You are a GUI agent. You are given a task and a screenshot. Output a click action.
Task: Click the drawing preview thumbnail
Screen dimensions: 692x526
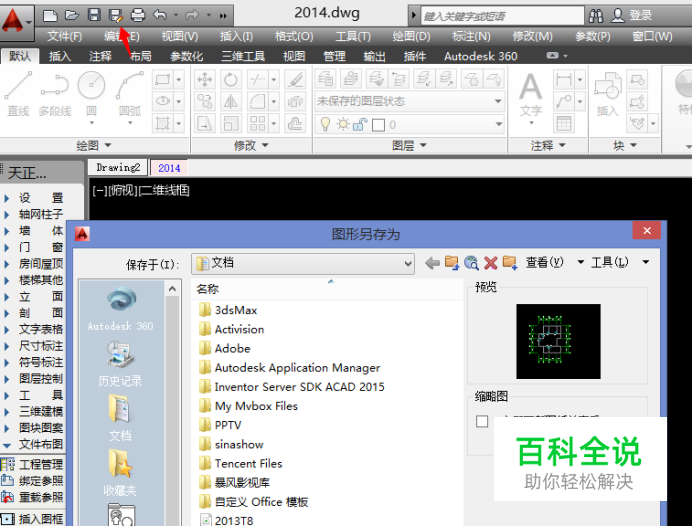click(558, 341)
